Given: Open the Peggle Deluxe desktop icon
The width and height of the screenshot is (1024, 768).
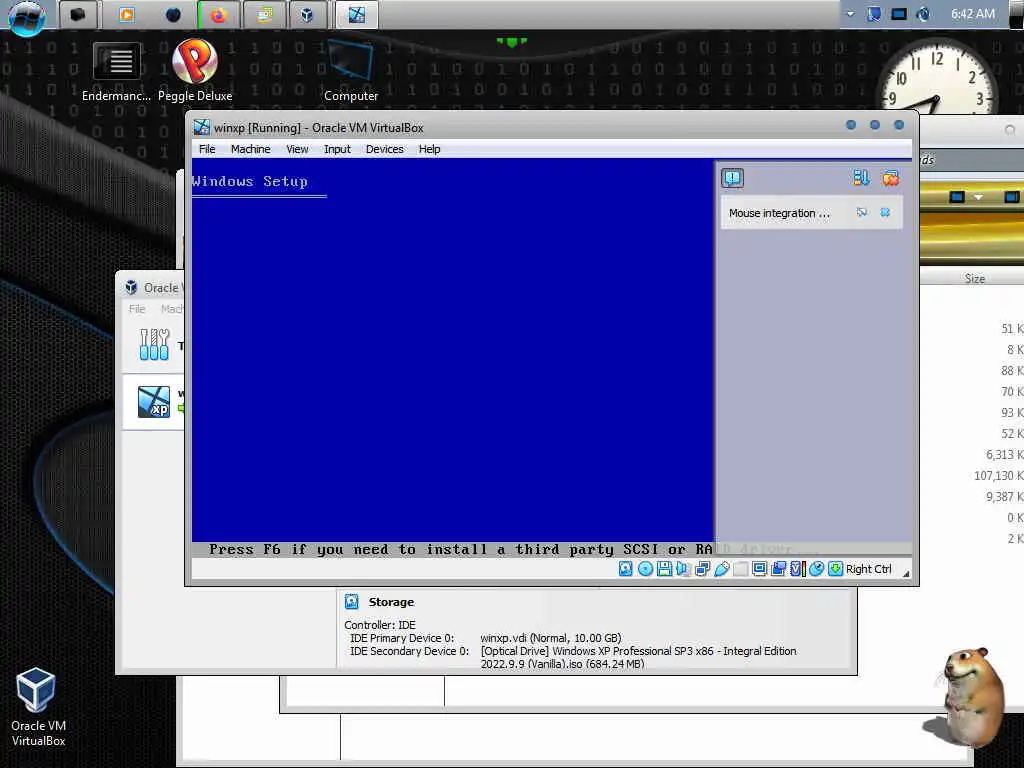Looking at the screenshot, I should (195, 71).
